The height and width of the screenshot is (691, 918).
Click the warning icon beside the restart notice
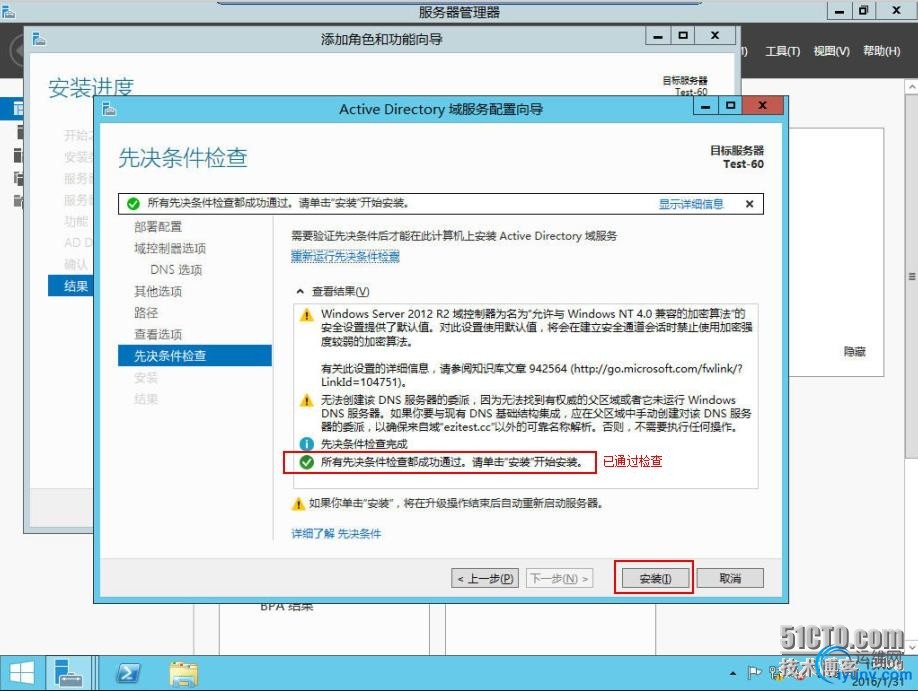(x=298, y=504)
